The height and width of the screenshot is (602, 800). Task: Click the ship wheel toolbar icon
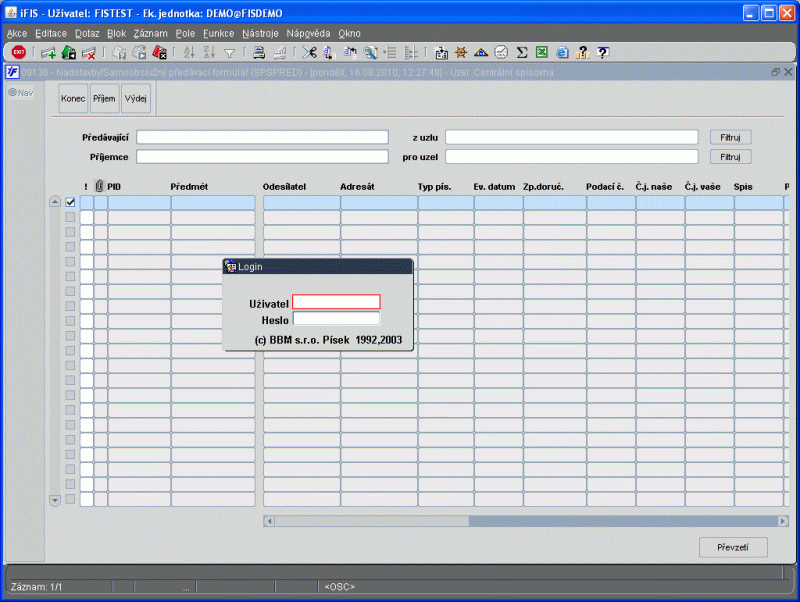(461, 52)
